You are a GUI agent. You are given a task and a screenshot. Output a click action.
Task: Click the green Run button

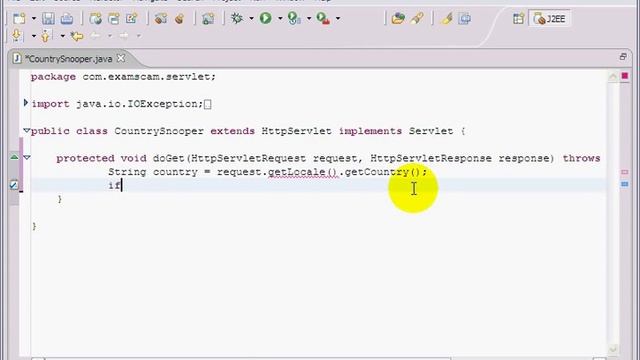click(266, 18)
